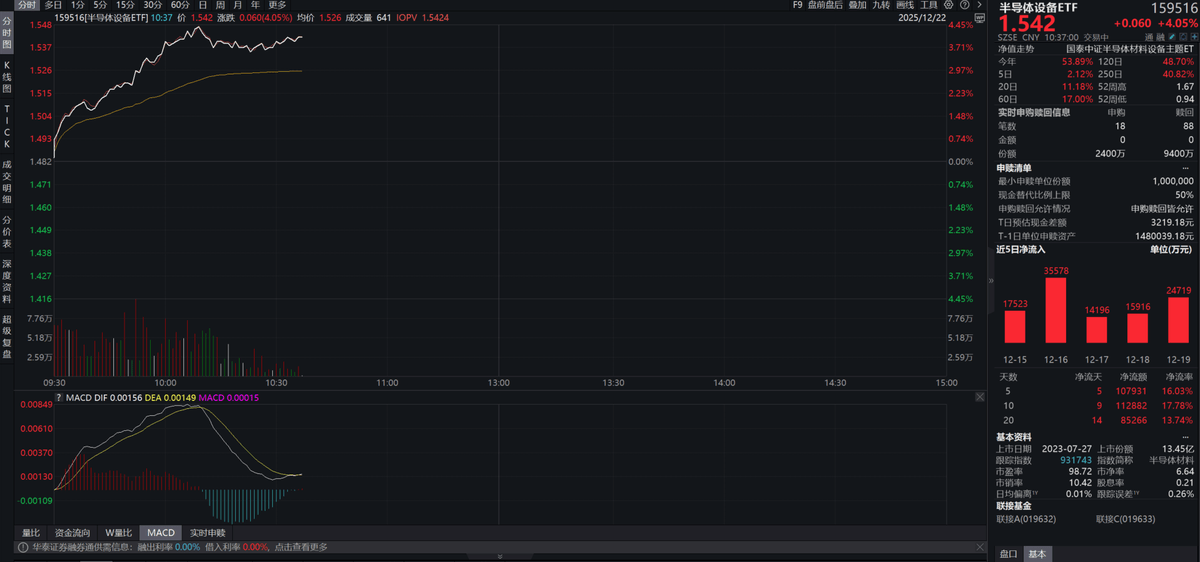Open K线图 from left sidebar

coord(7,75)
